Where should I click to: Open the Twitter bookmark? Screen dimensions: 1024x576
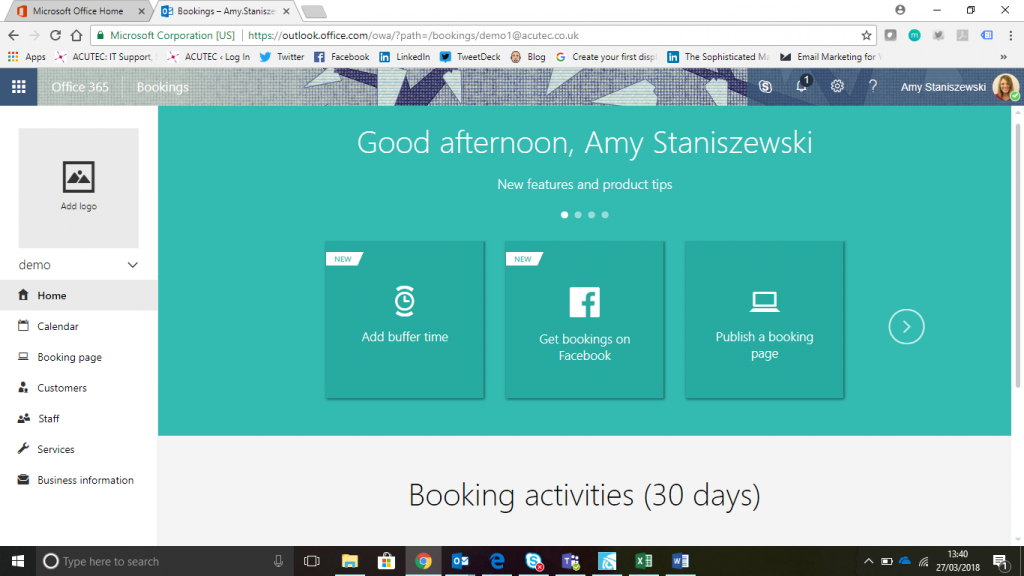(x=282, y=57)
